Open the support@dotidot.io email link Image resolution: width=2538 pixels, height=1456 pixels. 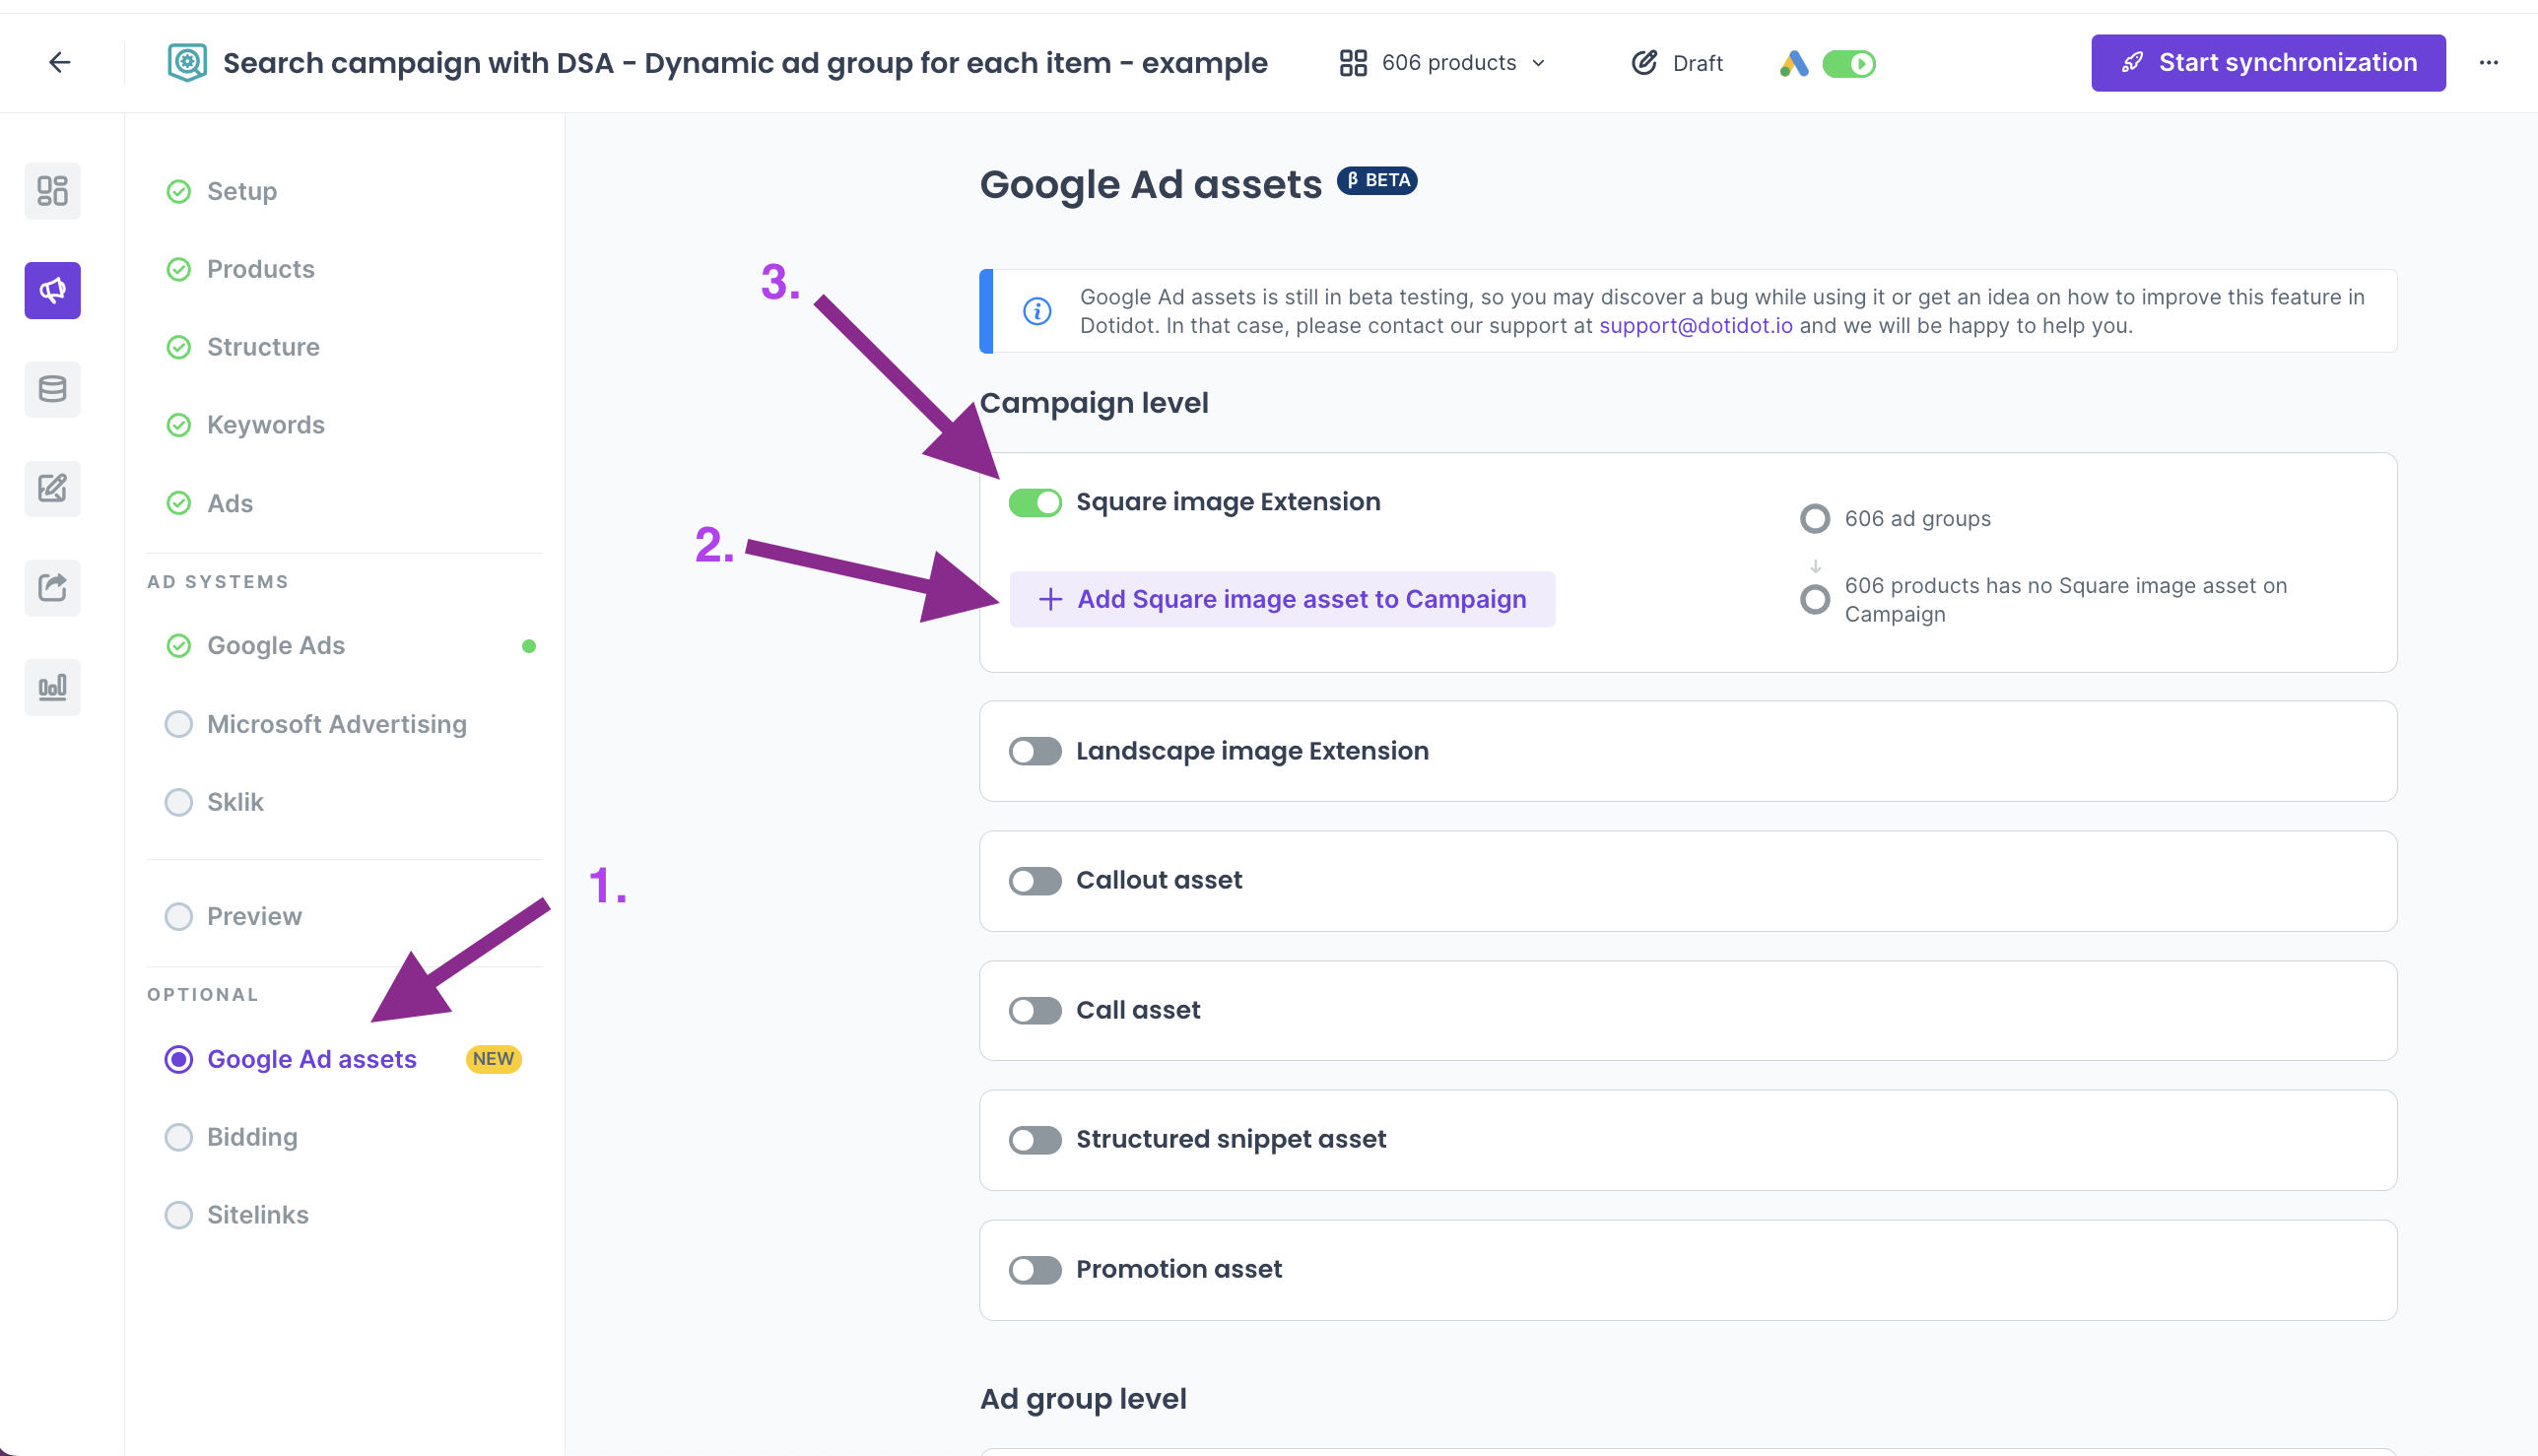coord(1695,326)
